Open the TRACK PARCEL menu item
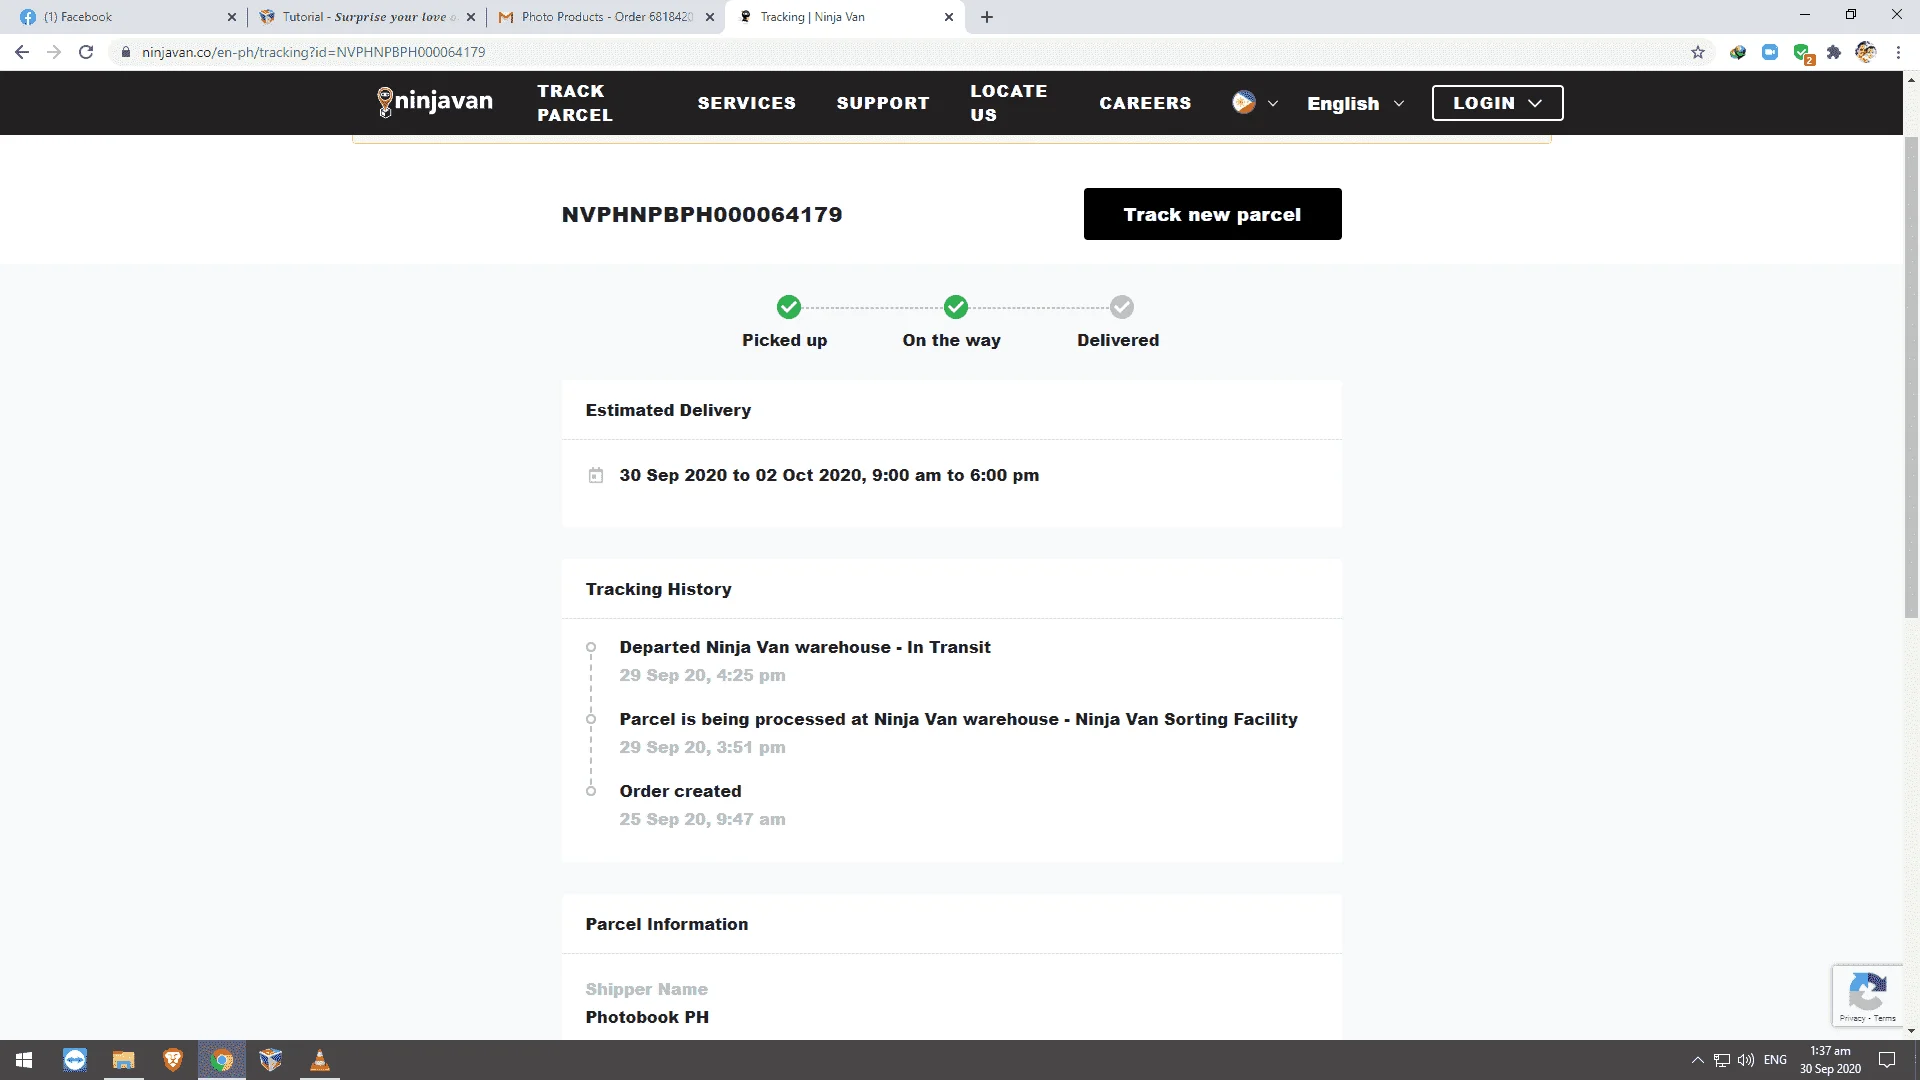This screenshot has height=1080, width=1920. (575, 103)
